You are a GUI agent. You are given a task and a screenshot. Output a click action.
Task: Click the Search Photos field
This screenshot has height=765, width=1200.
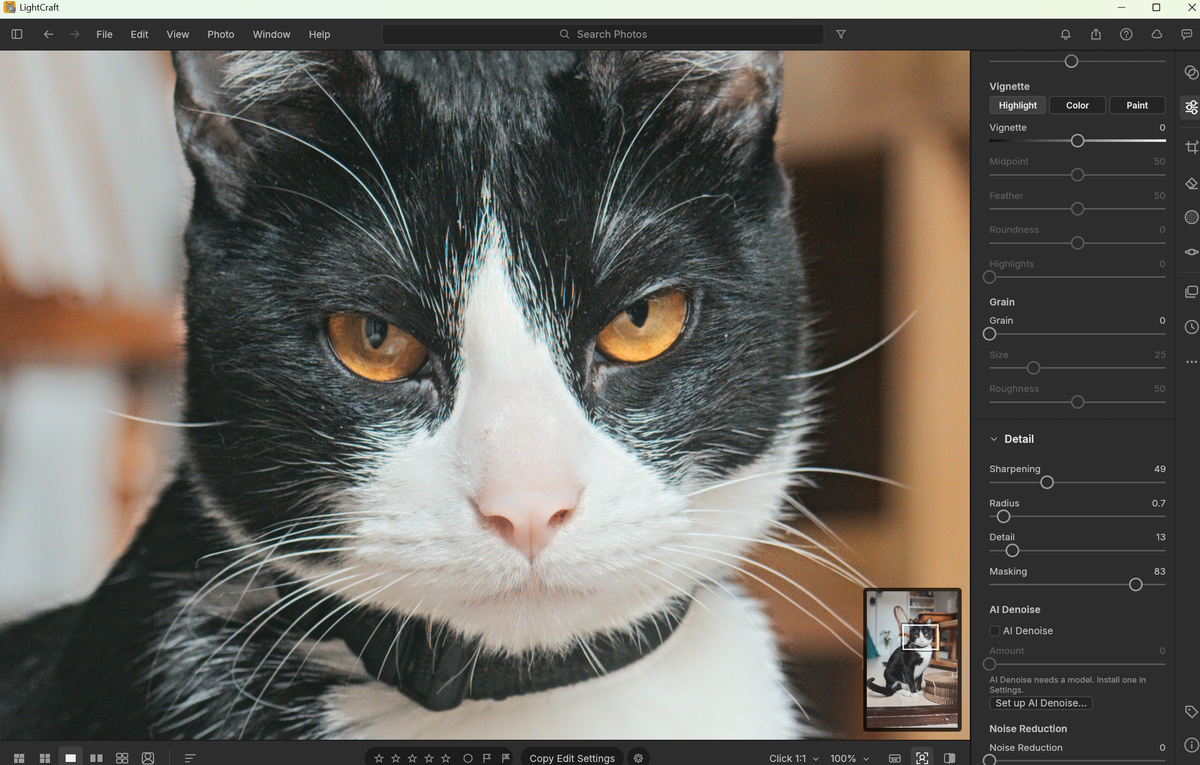pyautogui.click(x=603, y=34)
